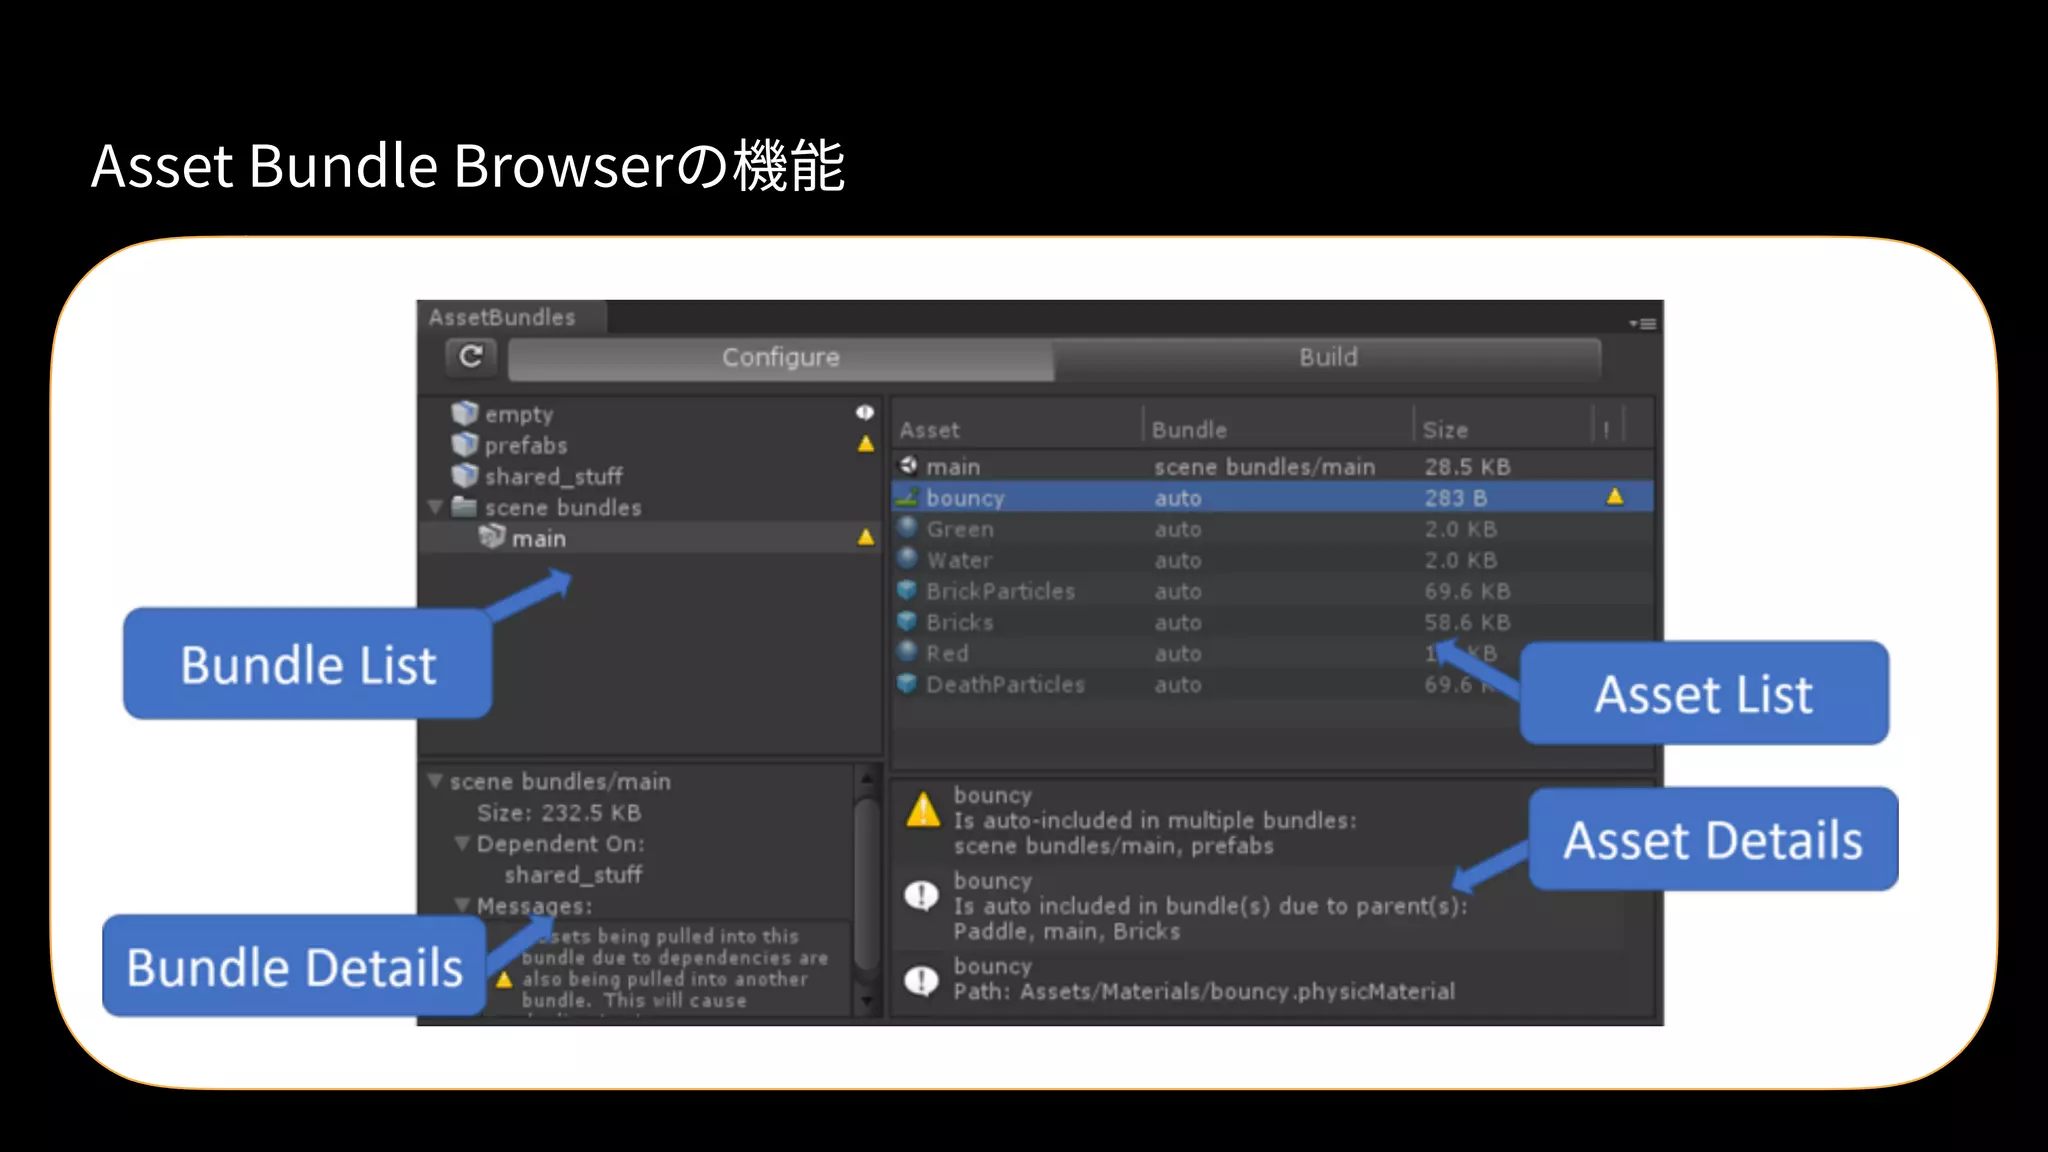Collapse the Dependent On section
The width and height of the screenshot is (2048, 1152).
tap(461, 843)
